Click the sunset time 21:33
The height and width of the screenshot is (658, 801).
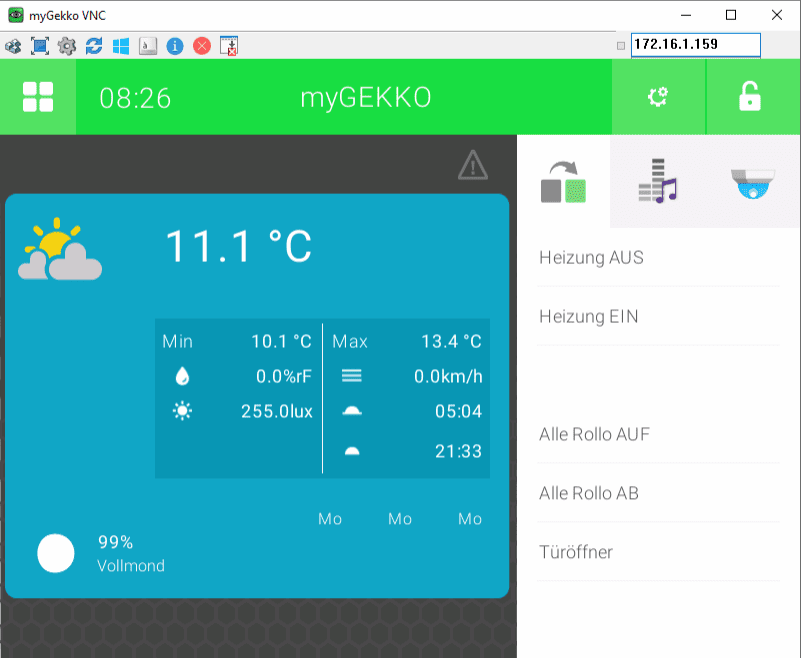click(x=458, y=451)
